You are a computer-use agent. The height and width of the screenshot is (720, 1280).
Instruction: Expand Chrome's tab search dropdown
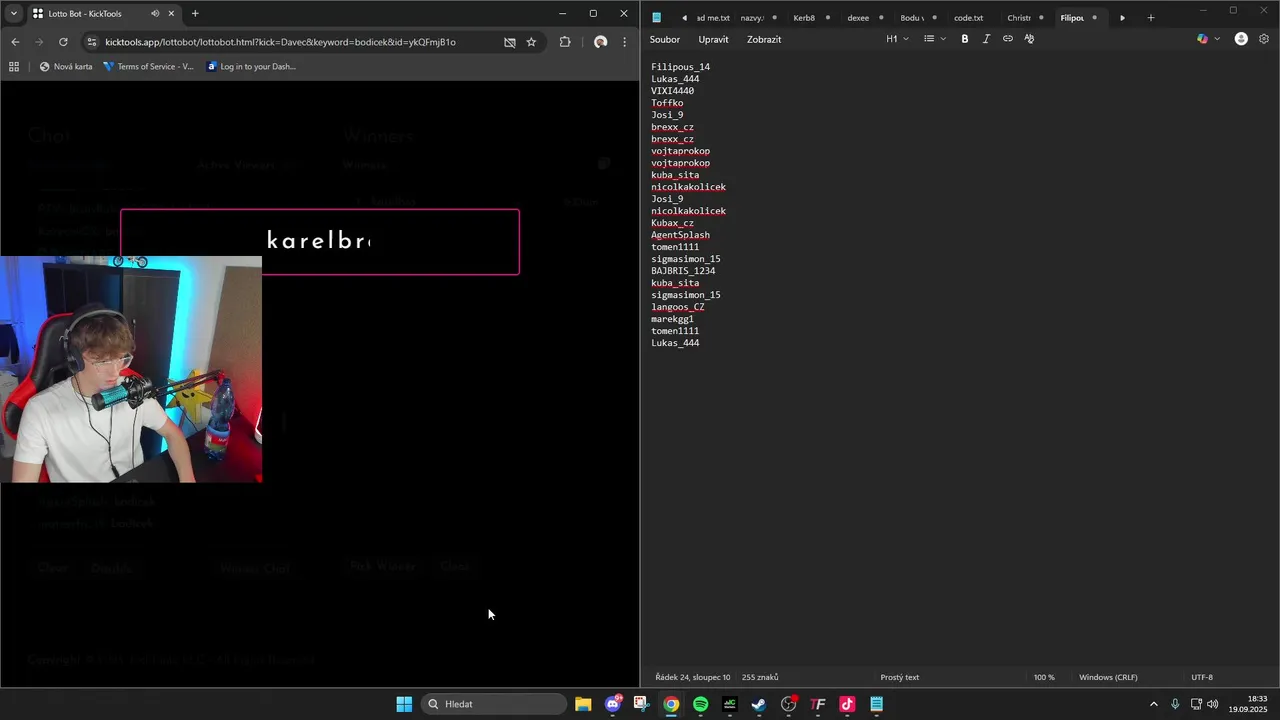tap(13, 14)
